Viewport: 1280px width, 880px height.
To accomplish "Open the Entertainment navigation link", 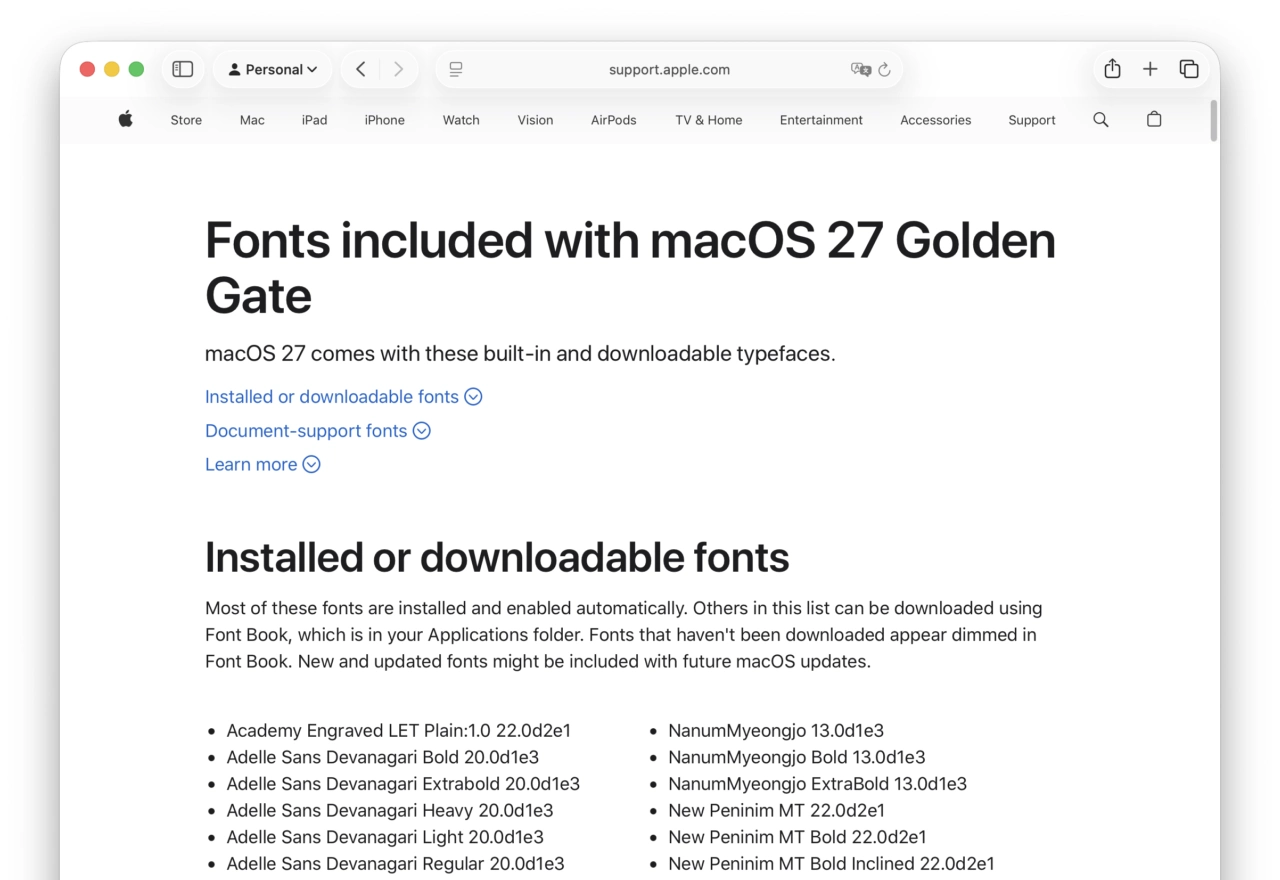I will click(x=821, y=120).
